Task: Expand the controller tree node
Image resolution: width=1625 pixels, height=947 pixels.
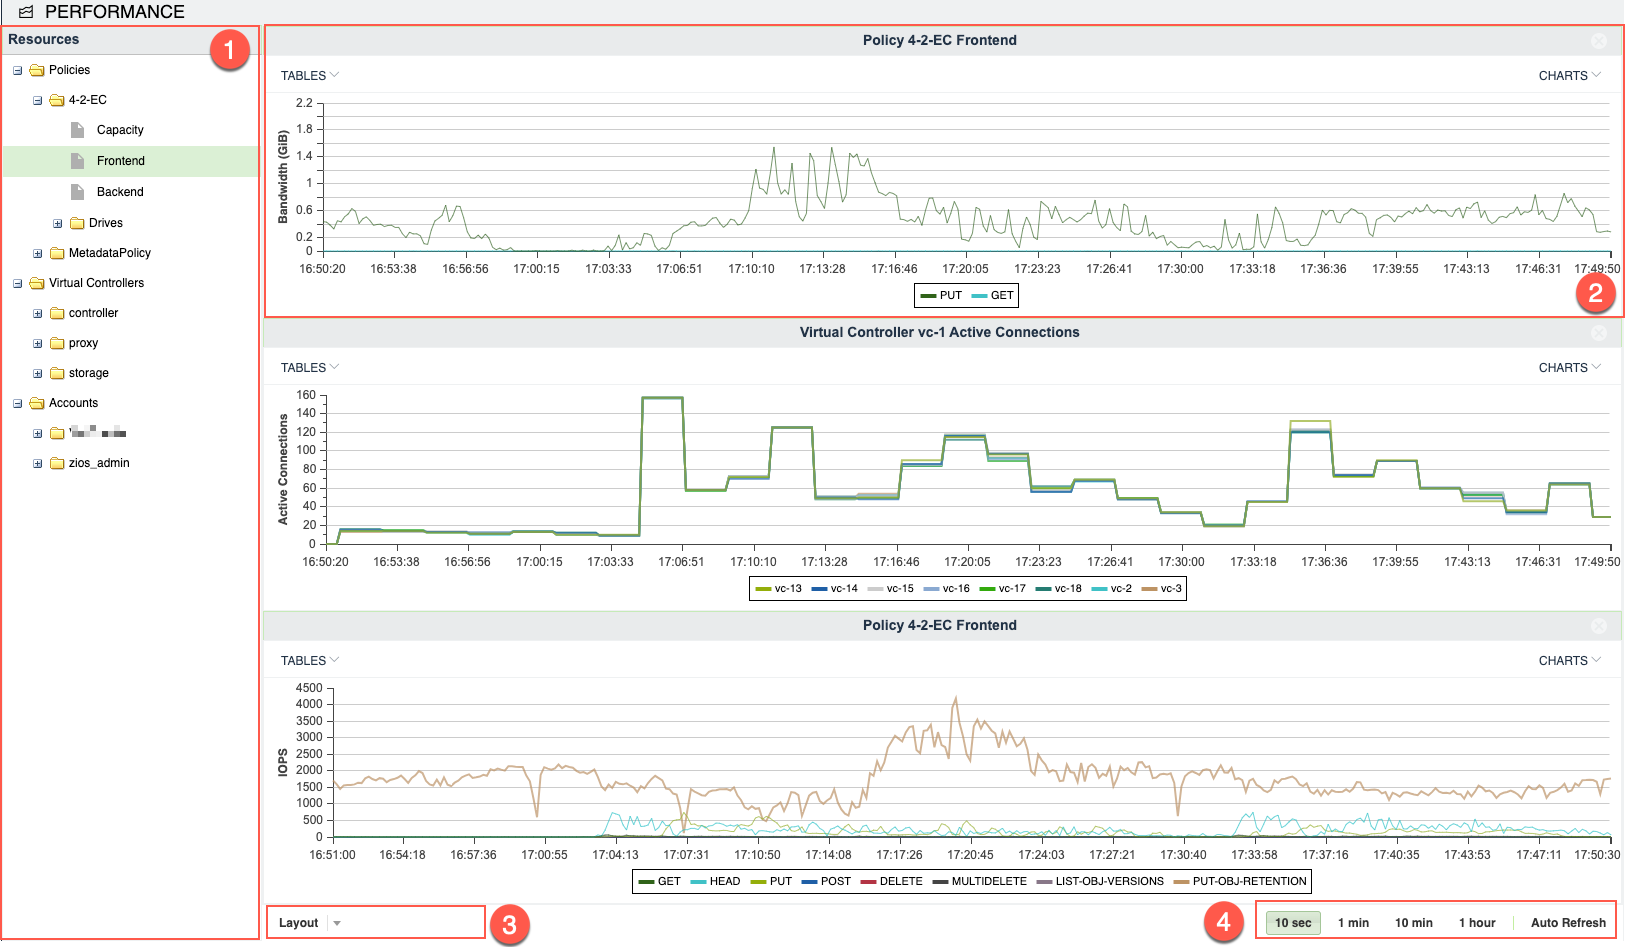Action: coord(37,313)
